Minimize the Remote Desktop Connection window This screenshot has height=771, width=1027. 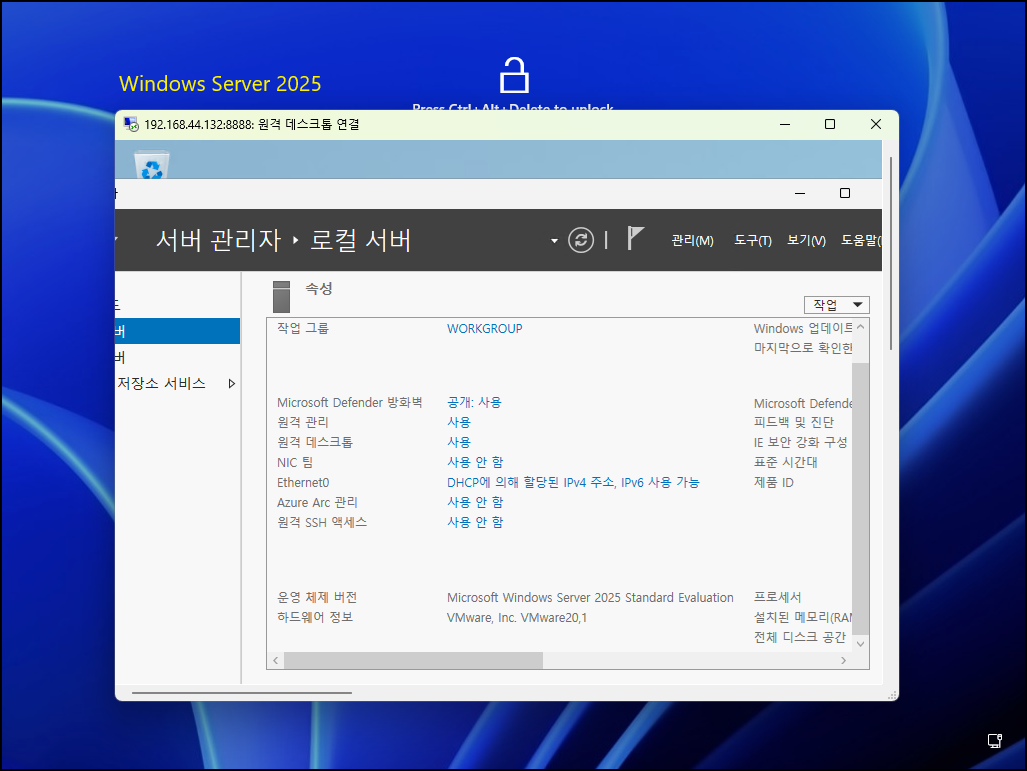click(x=785, y=124)
